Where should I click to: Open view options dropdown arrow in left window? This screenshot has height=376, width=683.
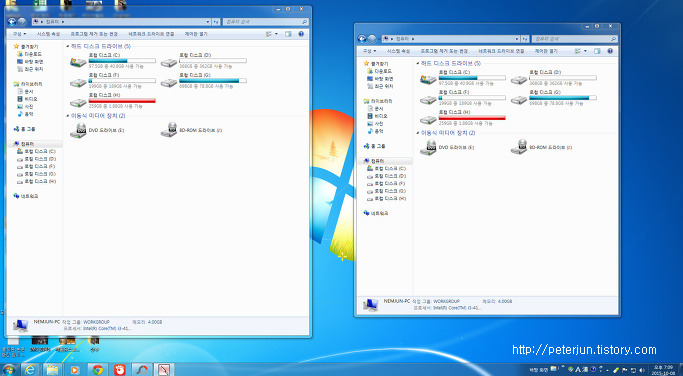pyautogui.click(x=276, y=34)
